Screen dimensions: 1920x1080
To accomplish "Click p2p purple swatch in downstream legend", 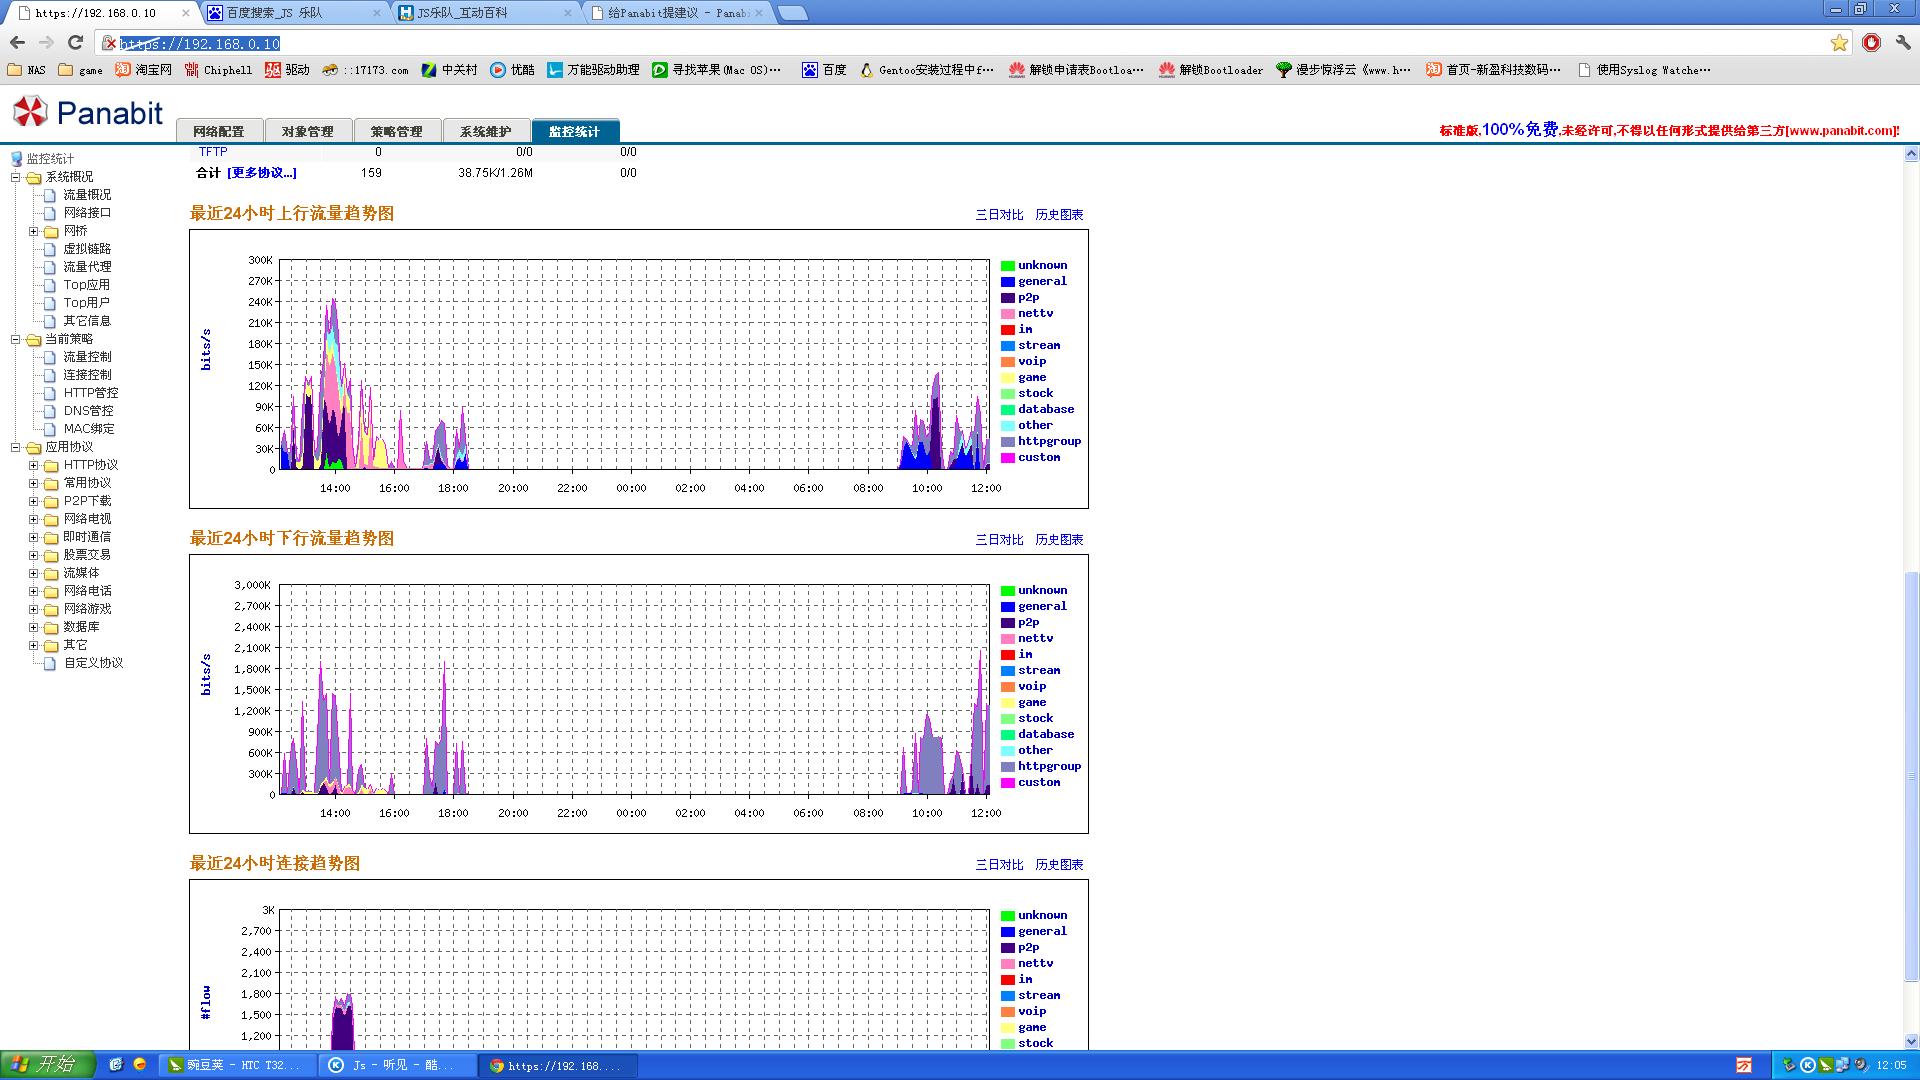I will (x=1008, y=623).
